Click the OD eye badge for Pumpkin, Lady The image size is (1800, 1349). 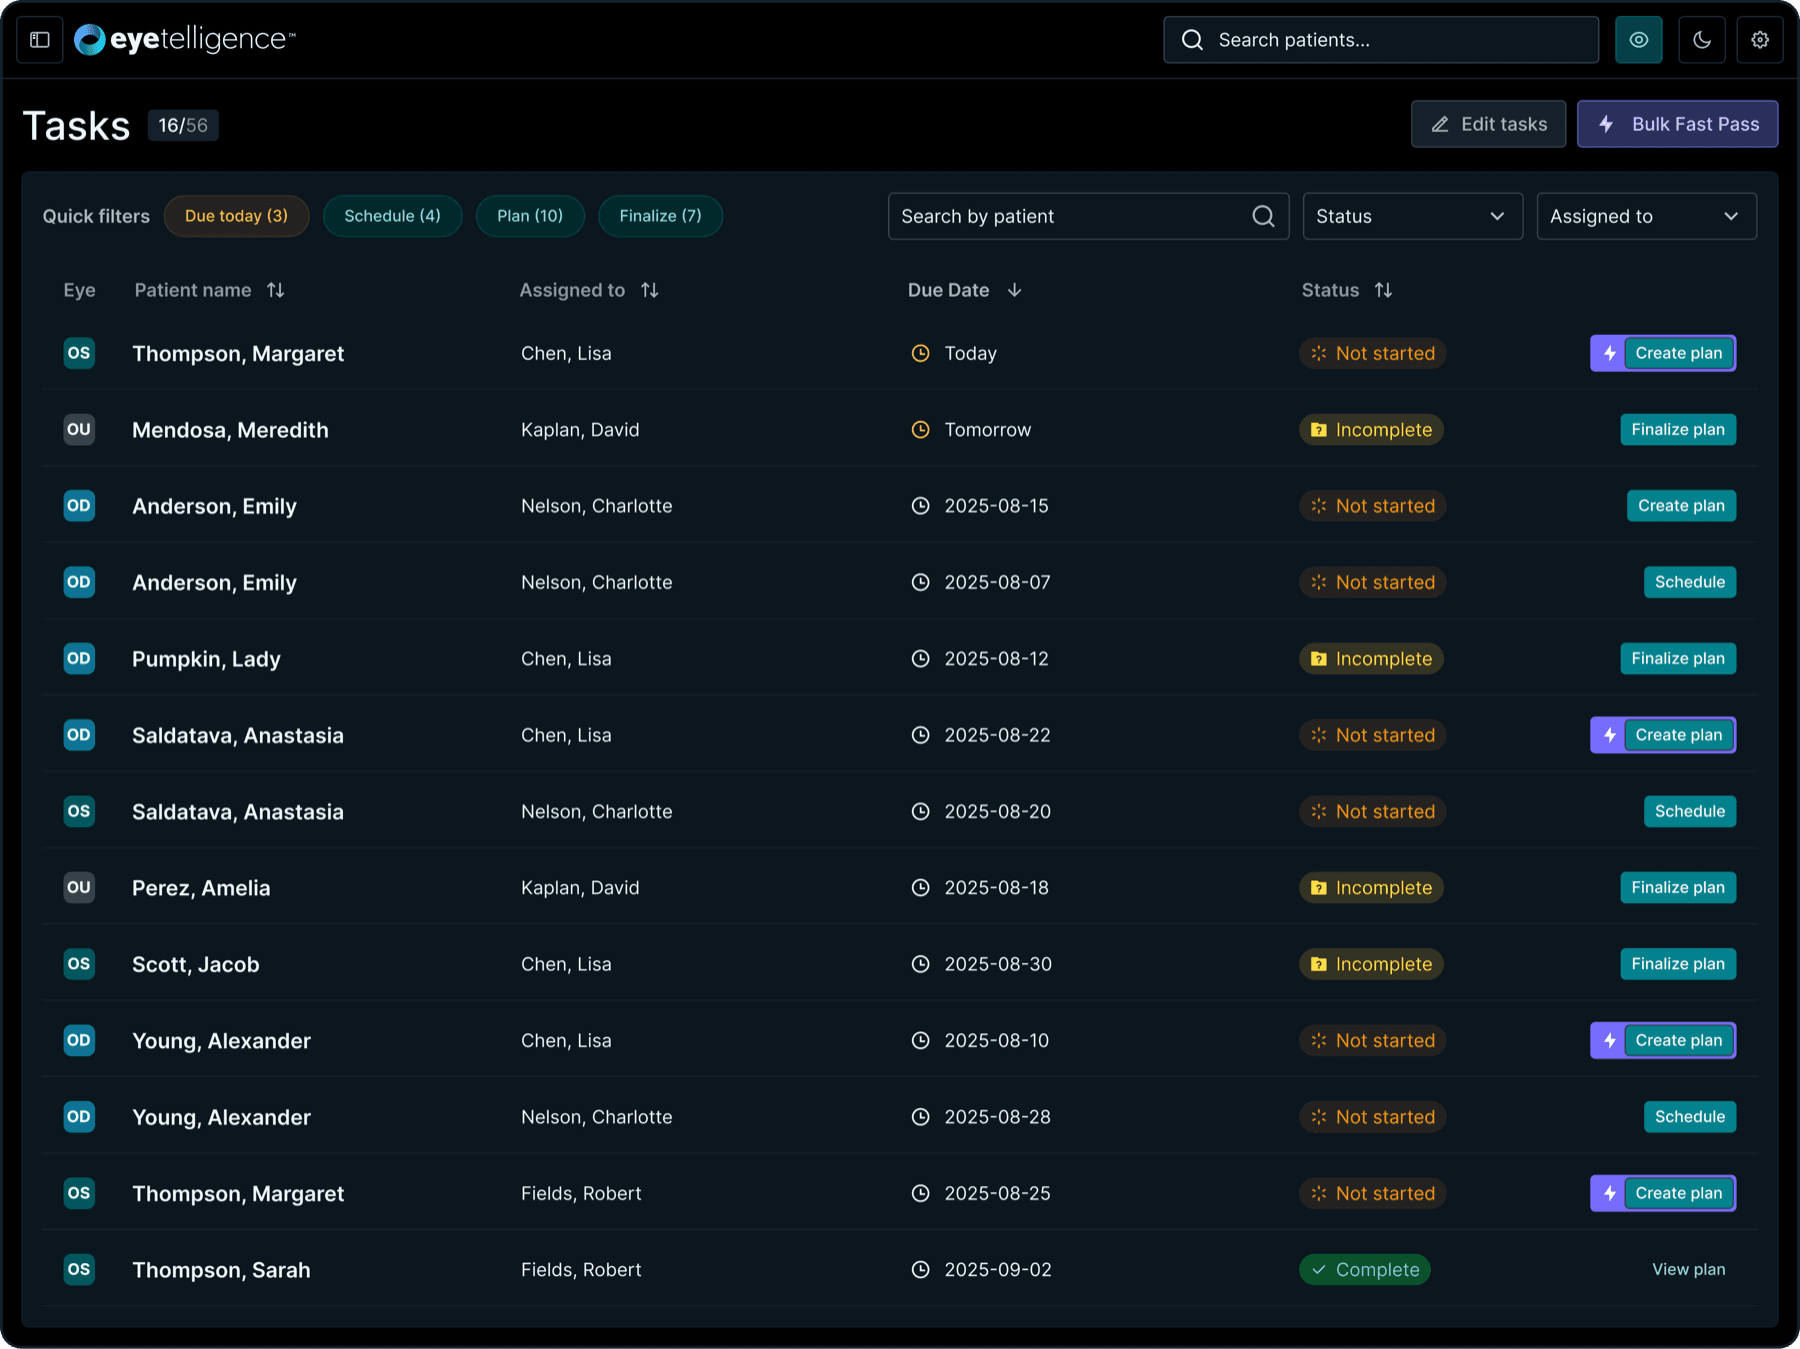(x=79, y=659)
